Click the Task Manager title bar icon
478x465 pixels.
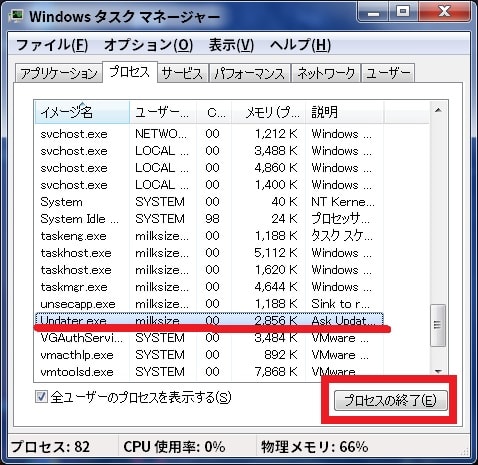16,16
